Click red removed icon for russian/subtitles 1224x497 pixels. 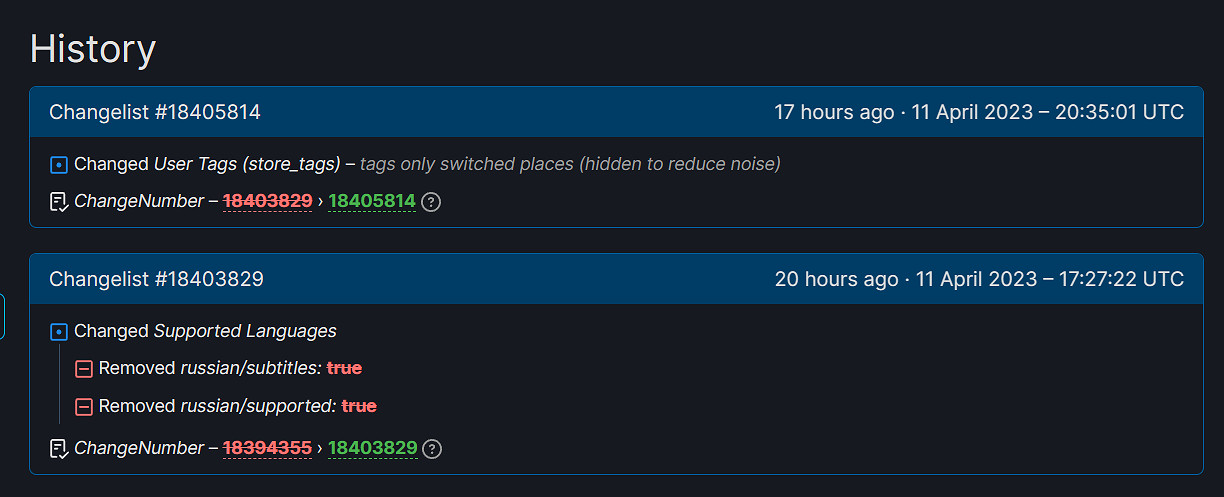coord(84,369)
